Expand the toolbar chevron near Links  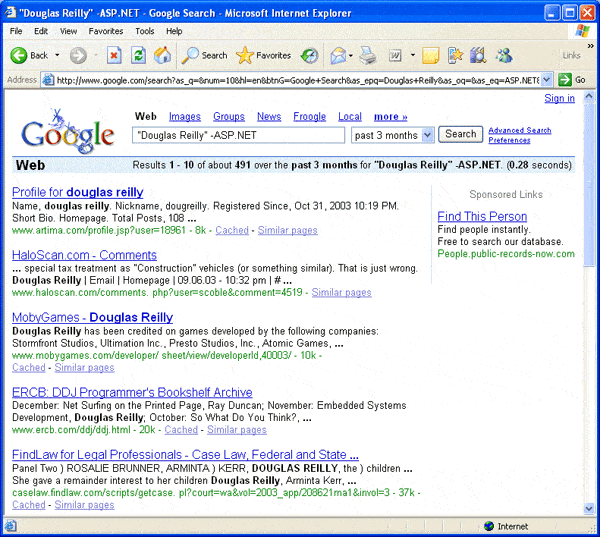tap(590, 46)
